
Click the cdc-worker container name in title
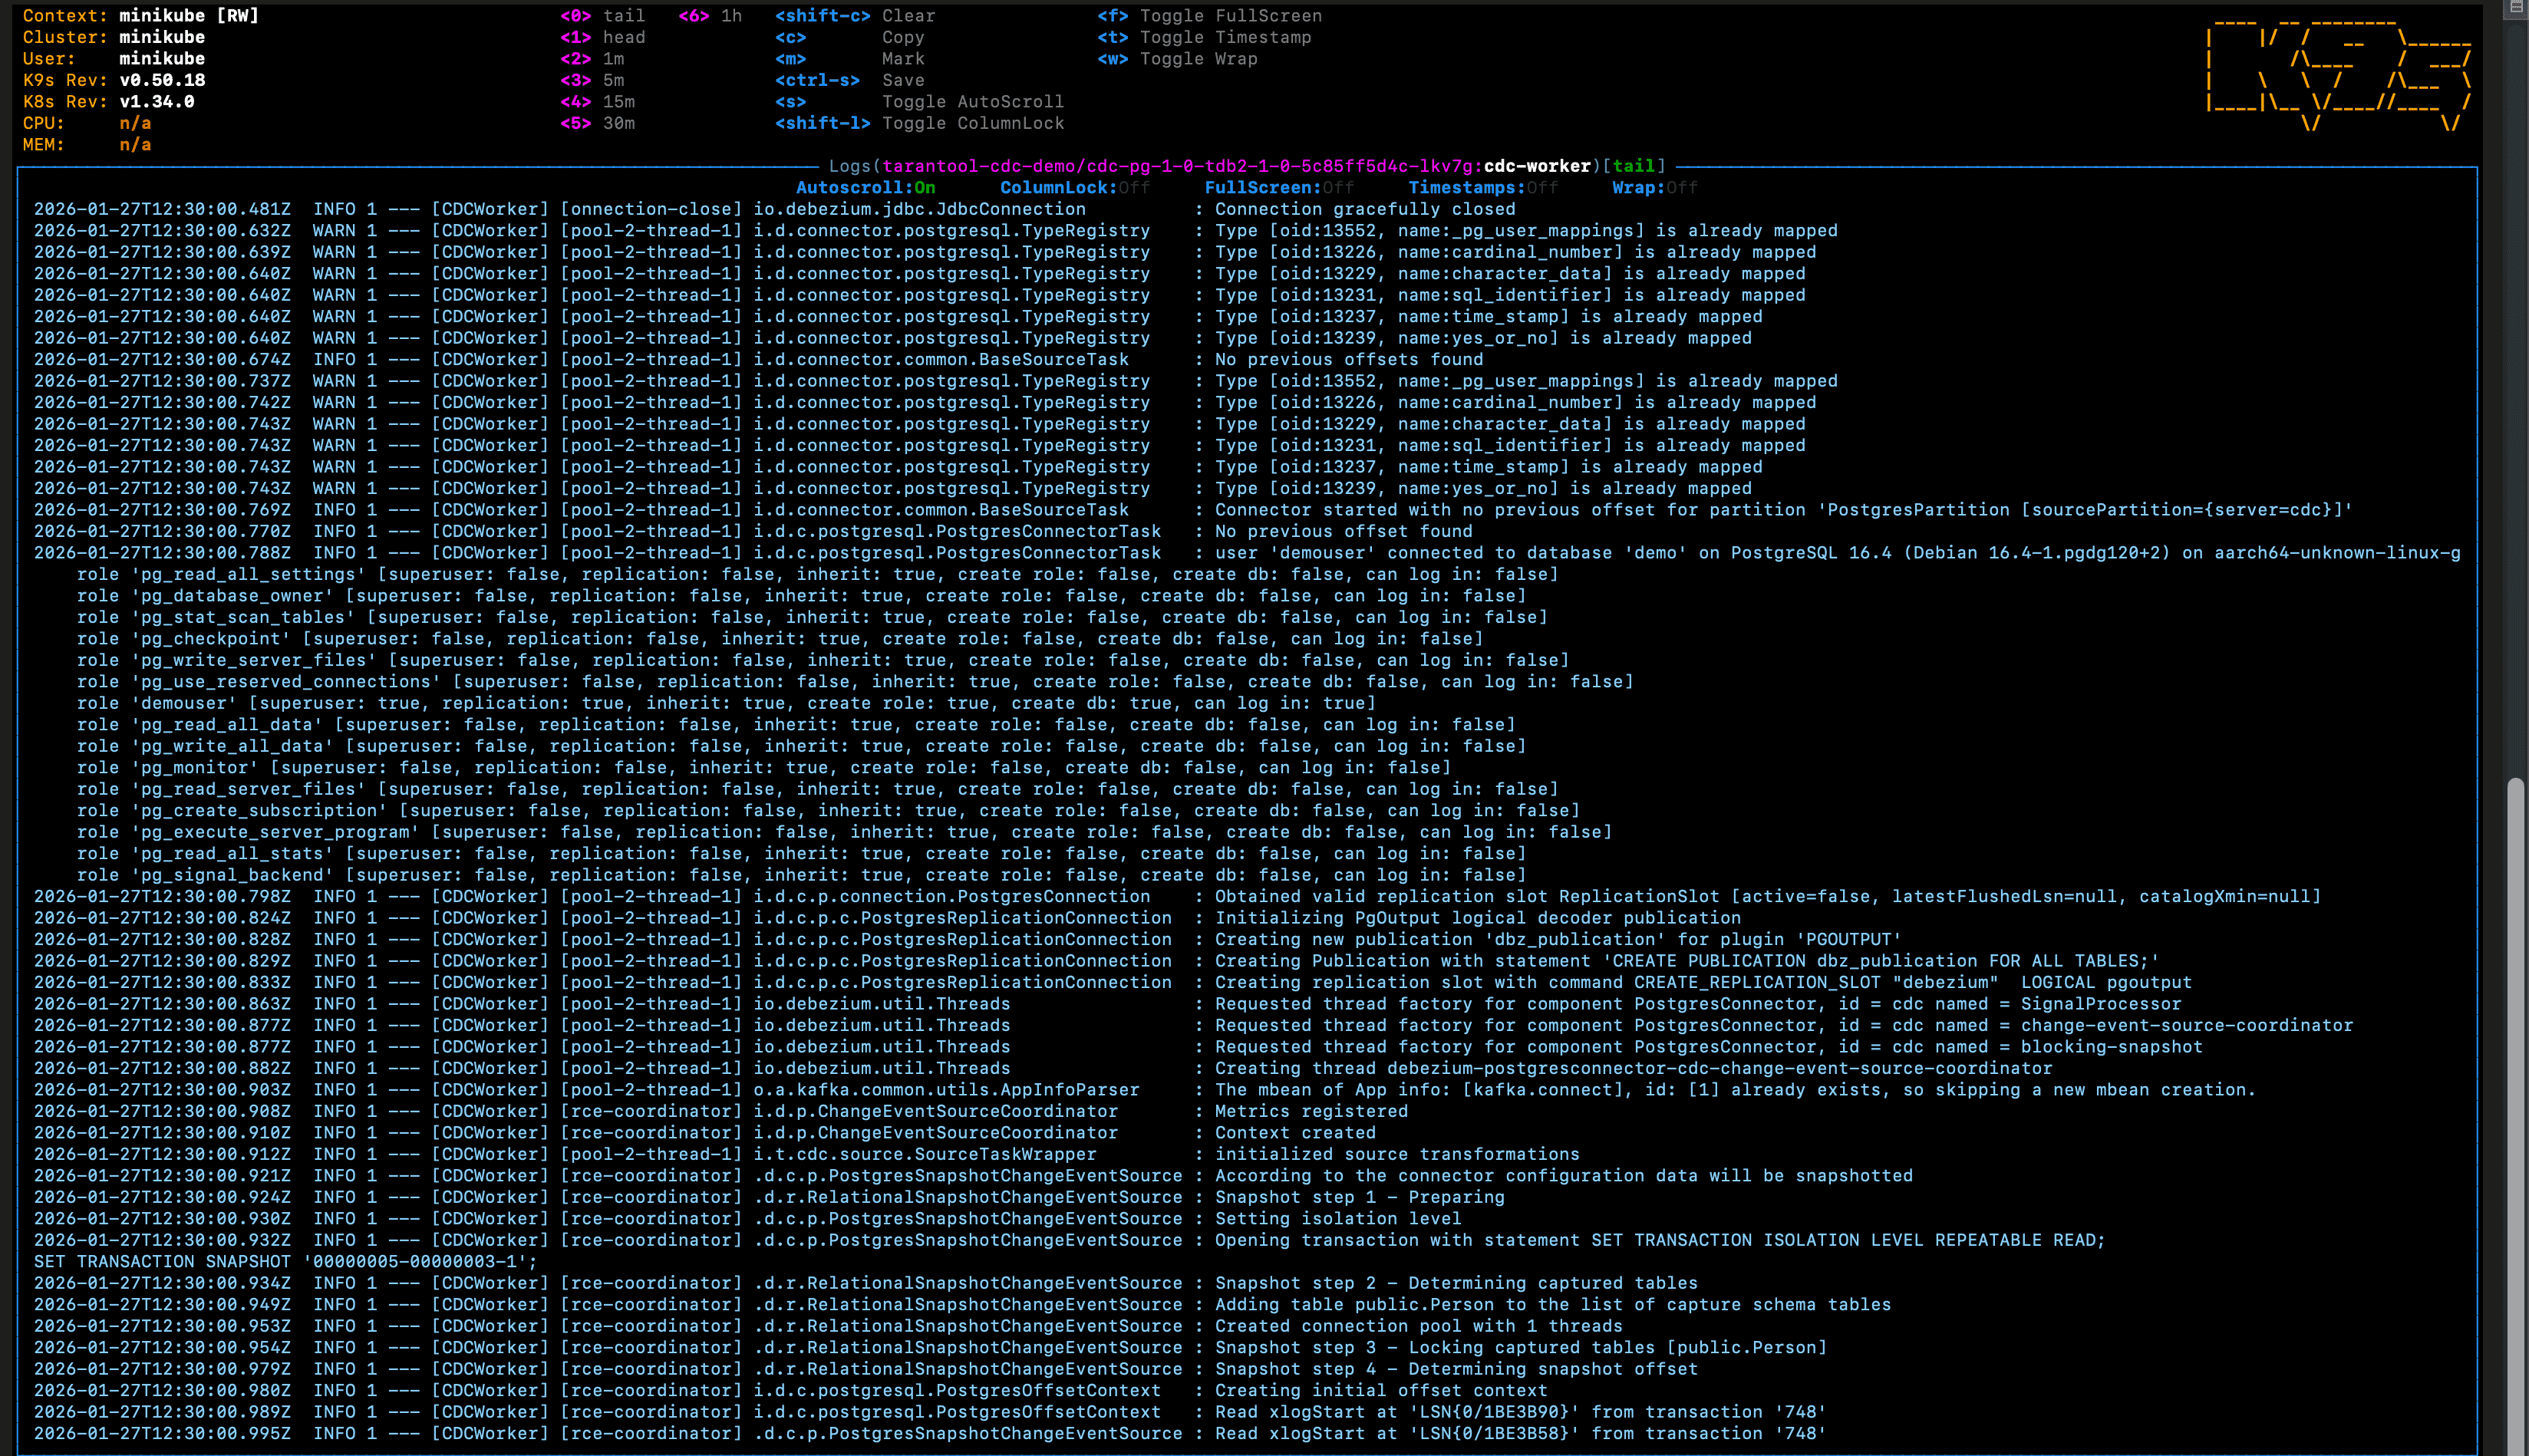(1537, 166)
